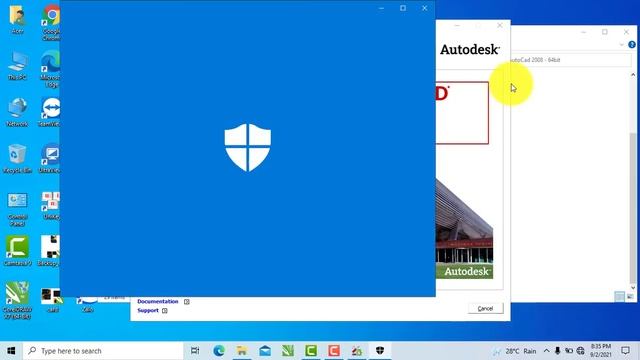This screenshot has height=360, width=640.
Task: Select the UltraViewer desktop shortcut
Action: point(50,158)
